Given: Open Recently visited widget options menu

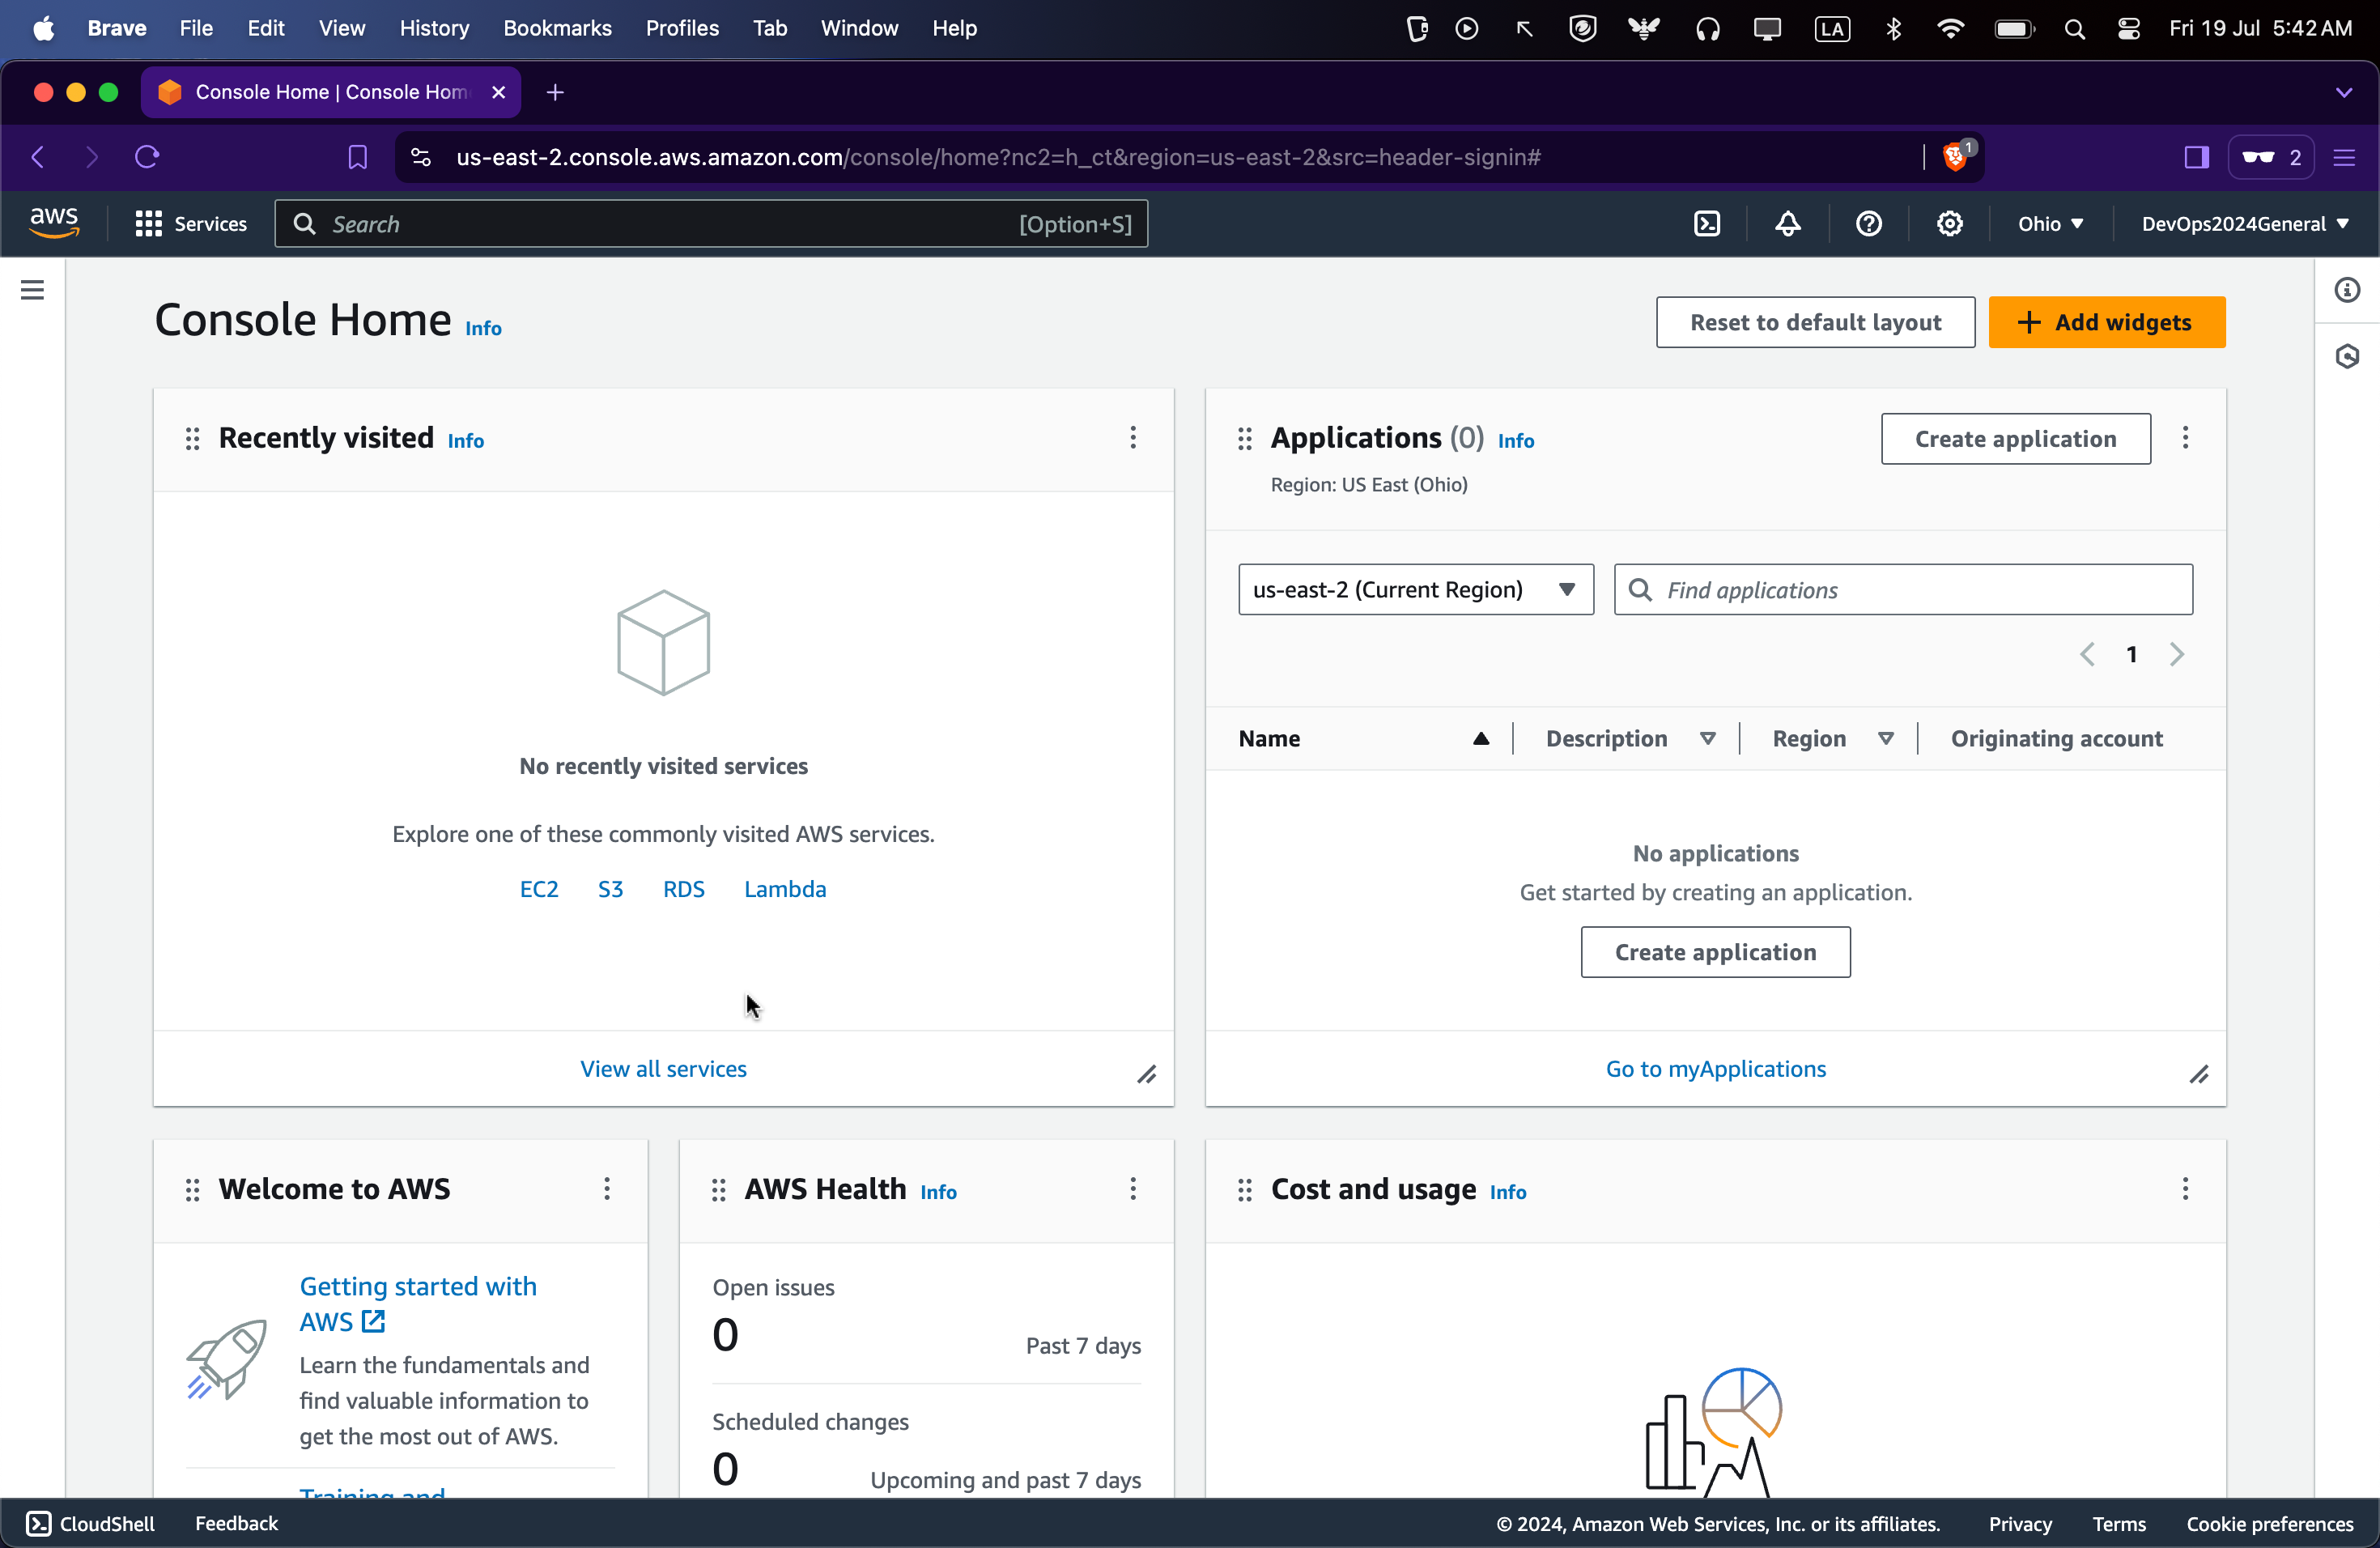Looking at the screenshot, I should [x=1132, y=438].
